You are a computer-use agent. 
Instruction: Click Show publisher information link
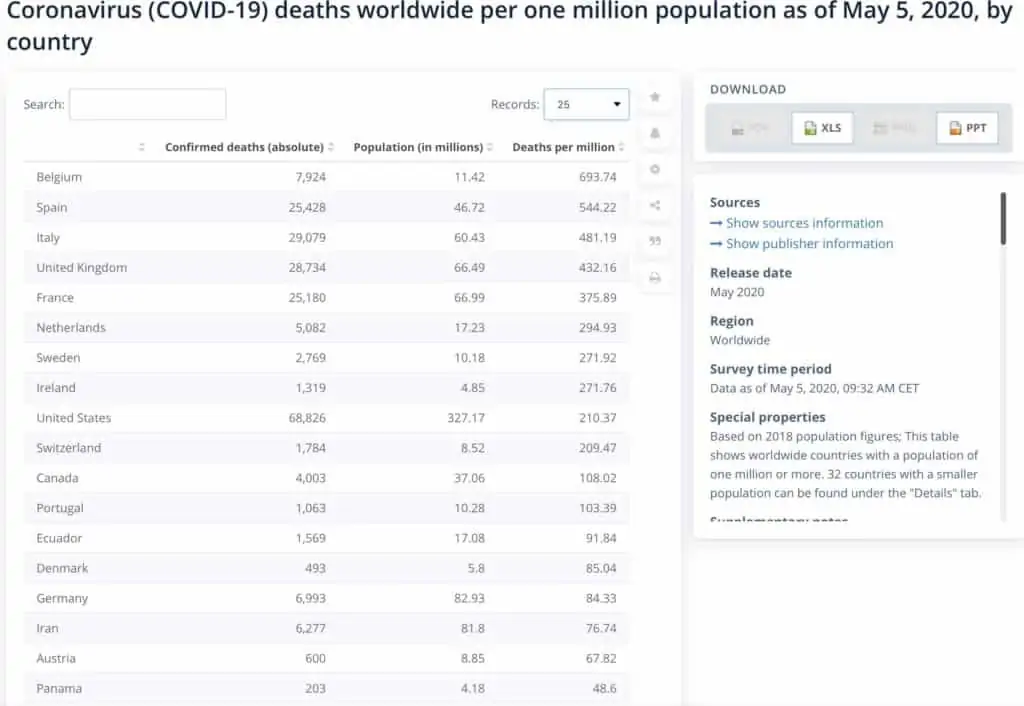802,244
